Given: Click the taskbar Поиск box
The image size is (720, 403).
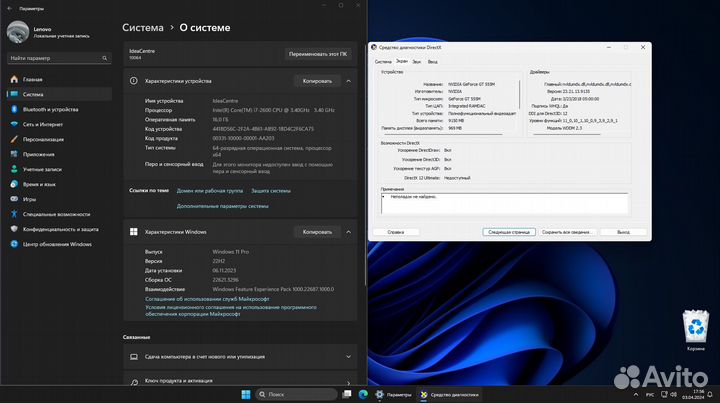Looking at the screenshot, I should (296, 394).
